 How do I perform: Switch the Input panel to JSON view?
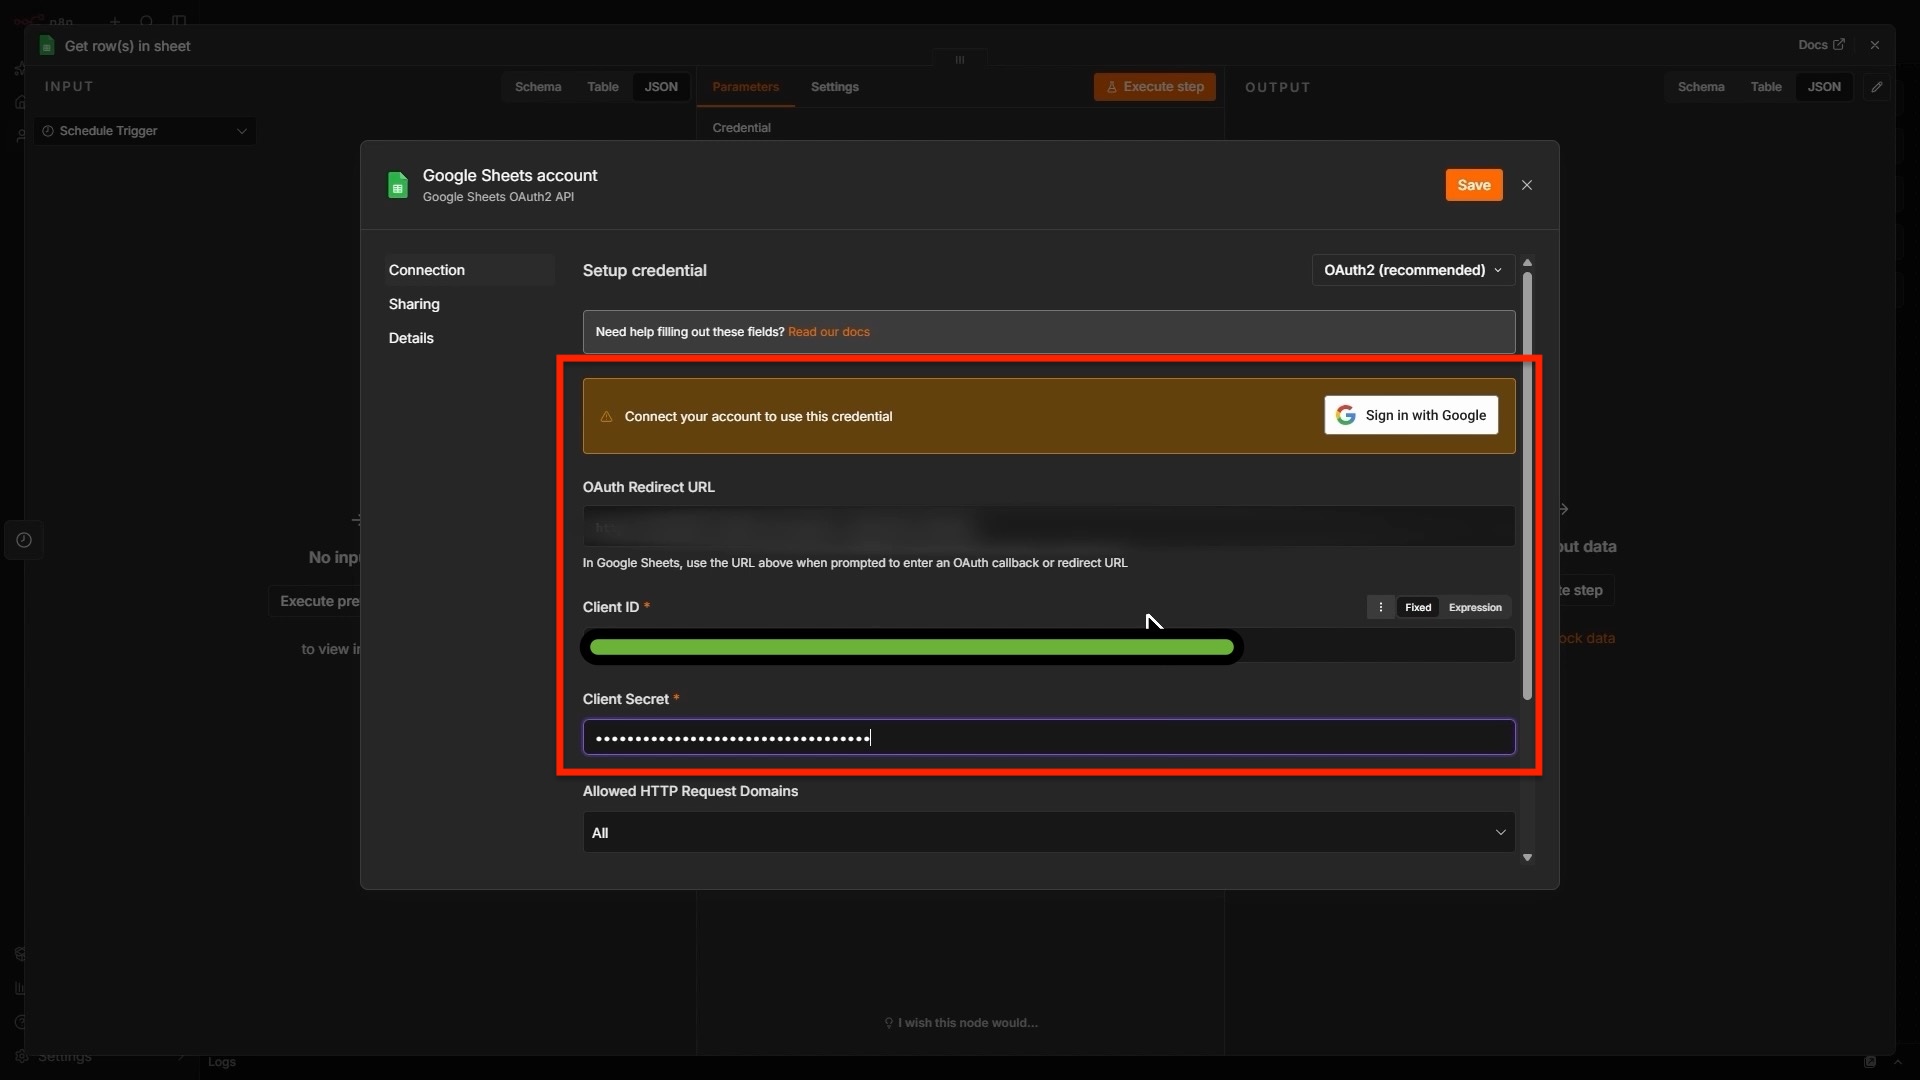[x=660, y=87]
